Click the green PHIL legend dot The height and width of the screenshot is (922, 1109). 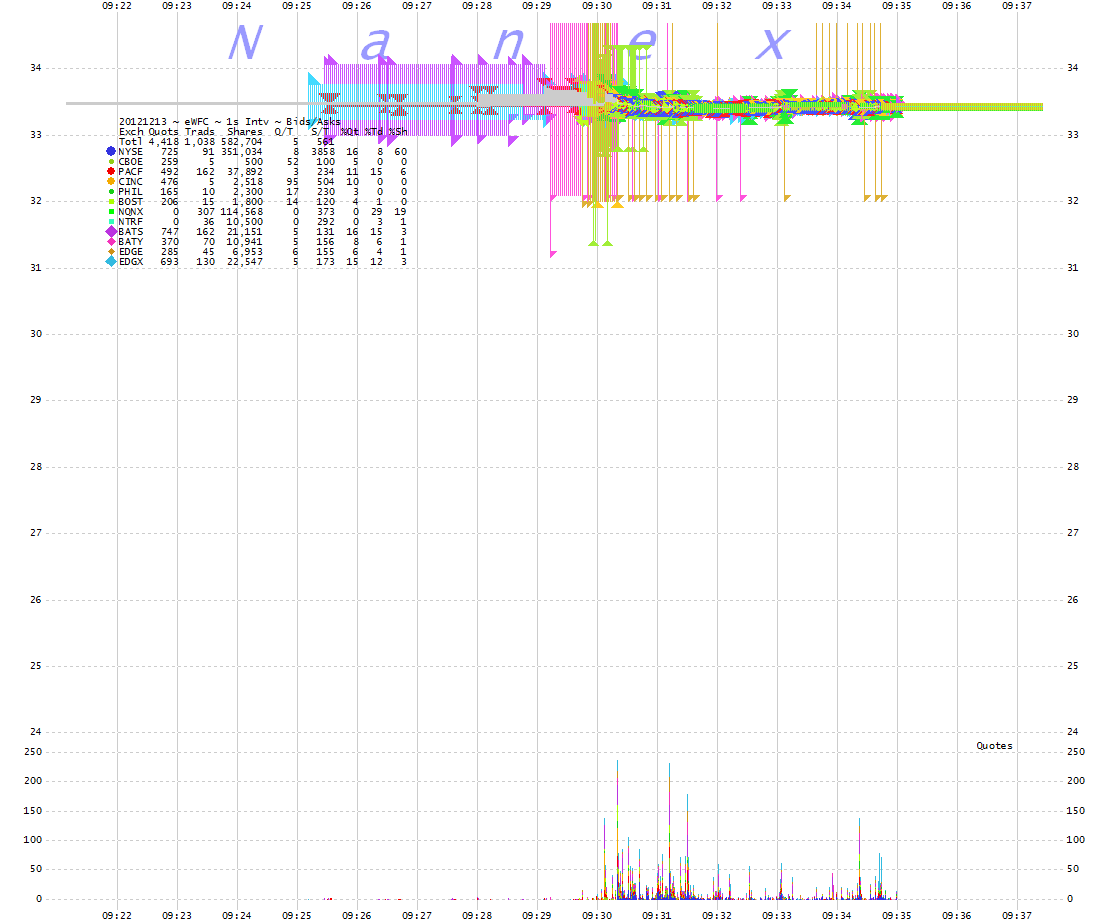click(111, 192)
